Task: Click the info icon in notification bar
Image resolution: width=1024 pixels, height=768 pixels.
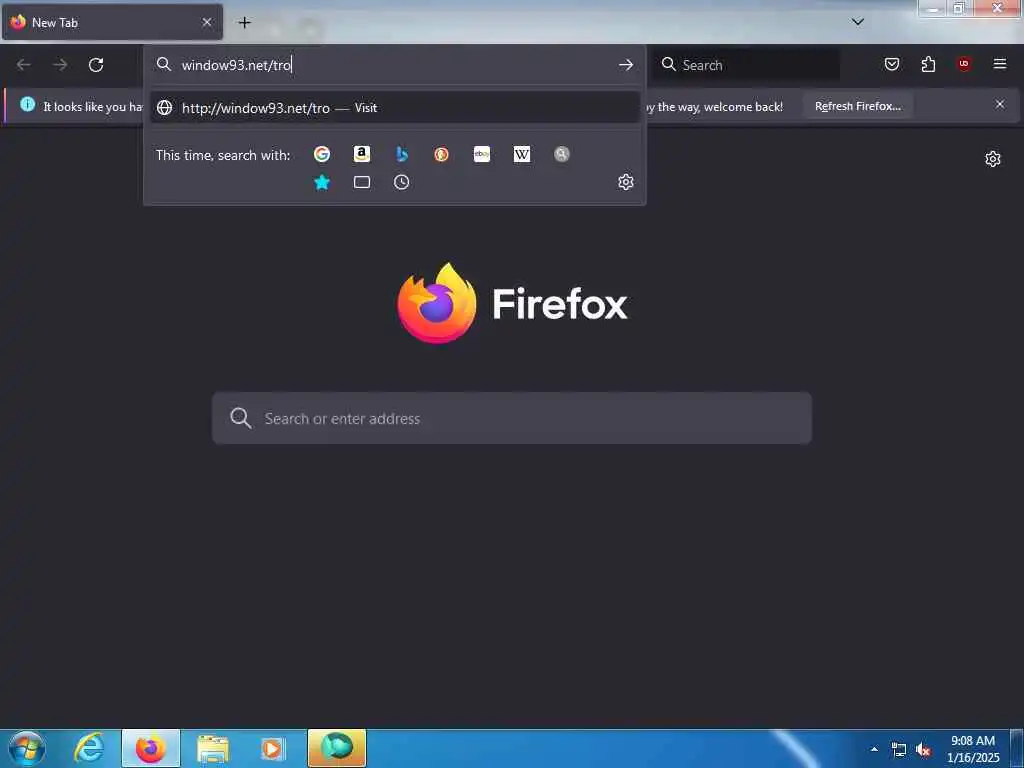Action: click(27, 104)
